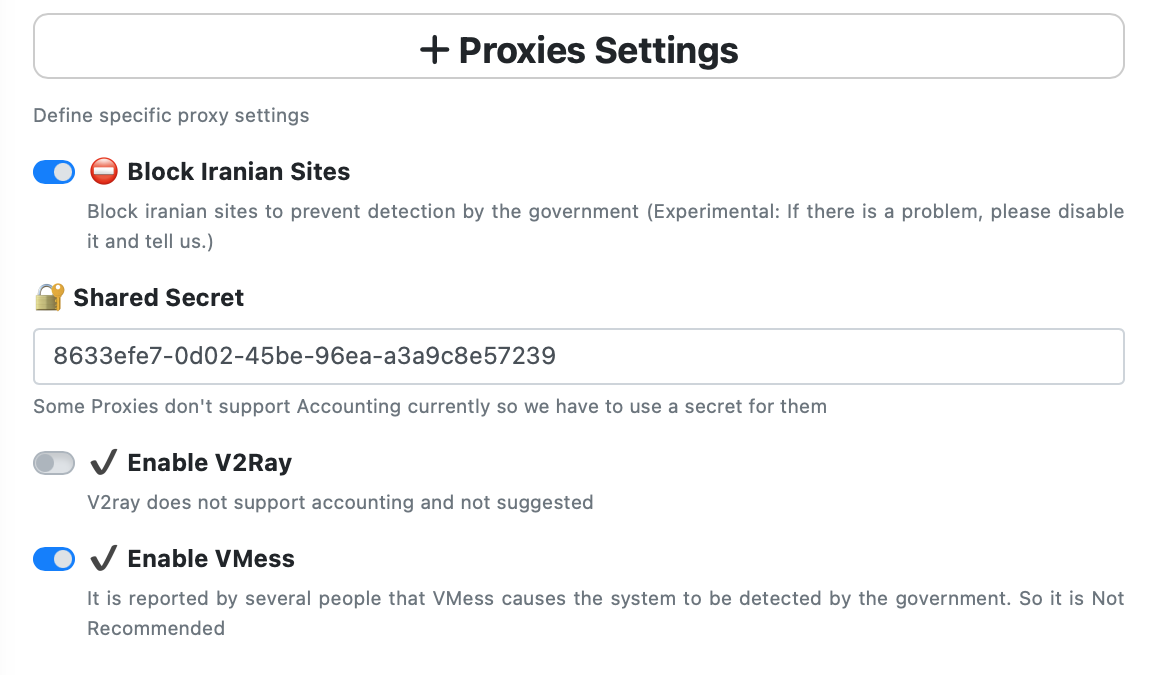Click the Block Iranian Sites experimental description
The height and width of the screenshot is (675, 1150).
pos(606,226)
